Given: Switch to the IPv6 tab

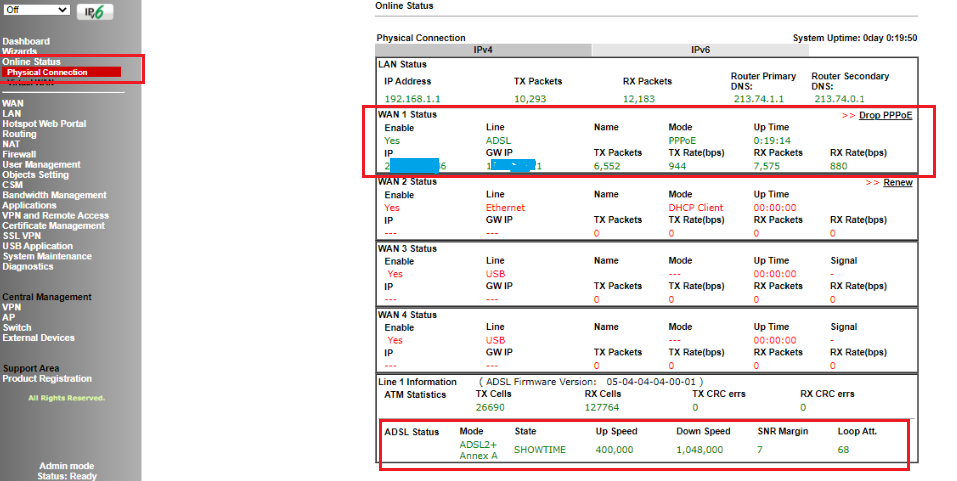Looking at the screenshot, I should tap(700, 49).
